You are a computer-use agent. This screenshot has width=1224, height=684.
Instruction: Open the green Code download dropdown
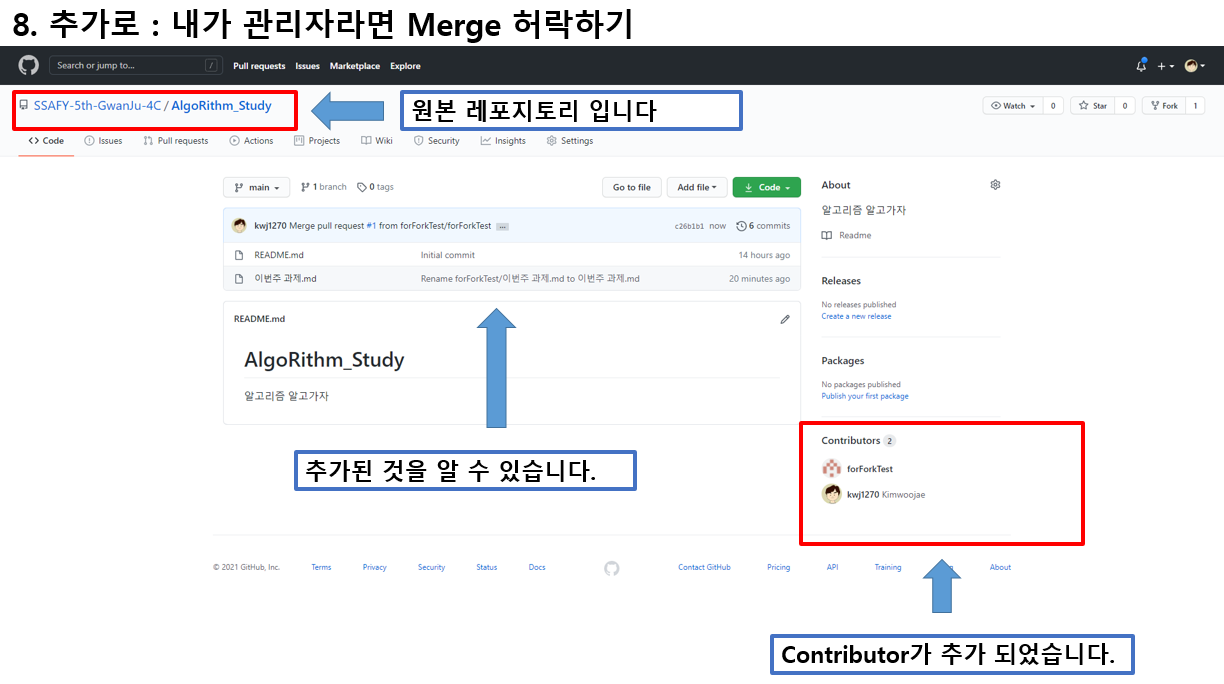click(x=766, y=187)
